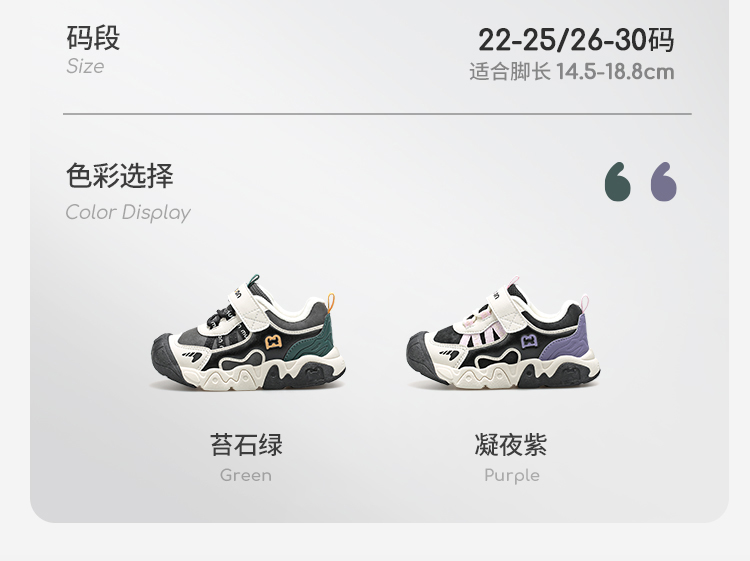Click the orange logo on green shoe
The image size is (750, 561).
coord(273,341)
